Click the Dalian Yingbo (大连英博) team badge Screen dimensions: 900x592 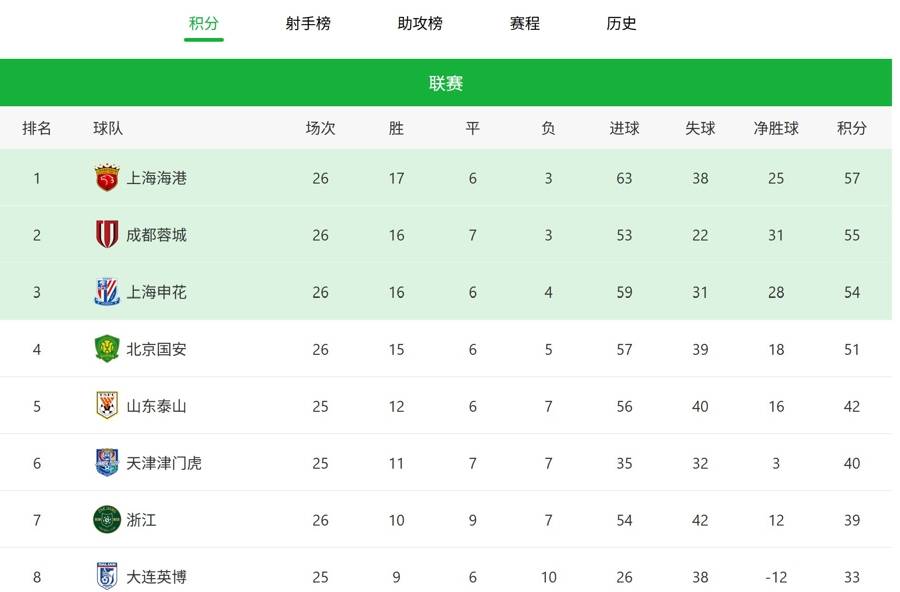[107, 576]
